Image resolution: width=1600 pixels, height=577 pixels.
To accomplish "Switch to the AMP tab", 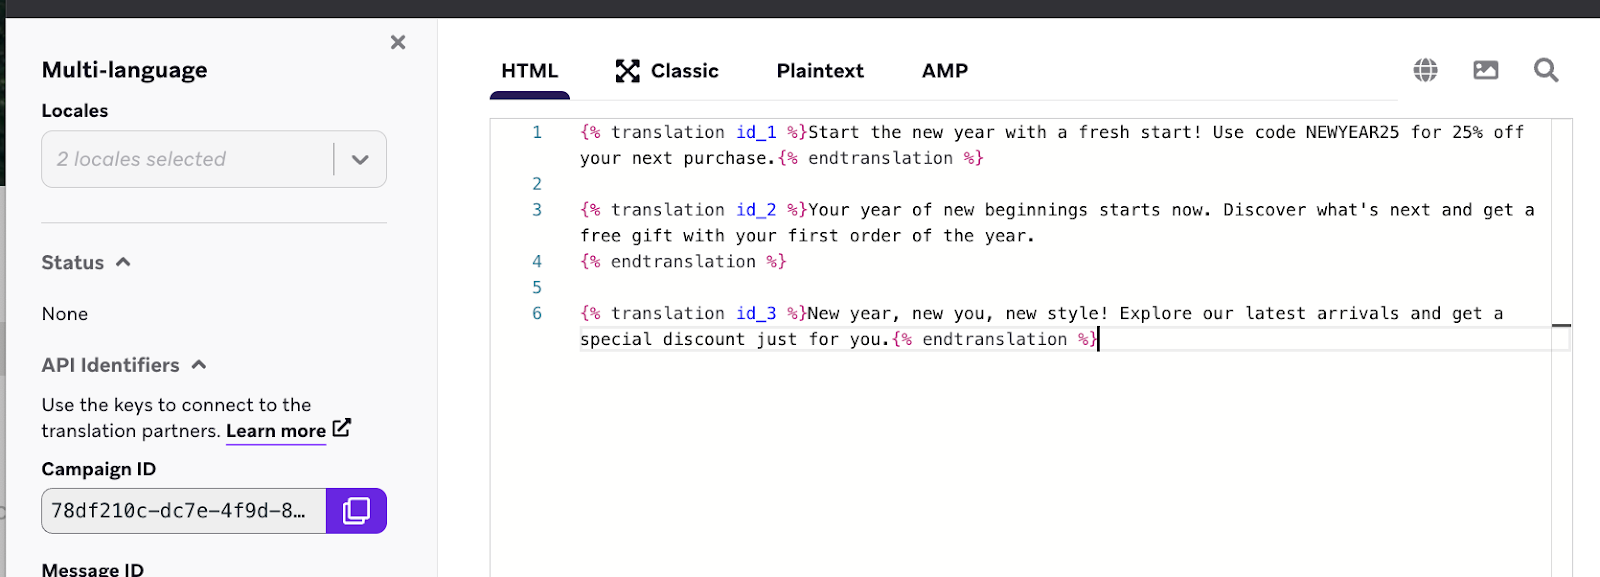I will tap(944, 70).
